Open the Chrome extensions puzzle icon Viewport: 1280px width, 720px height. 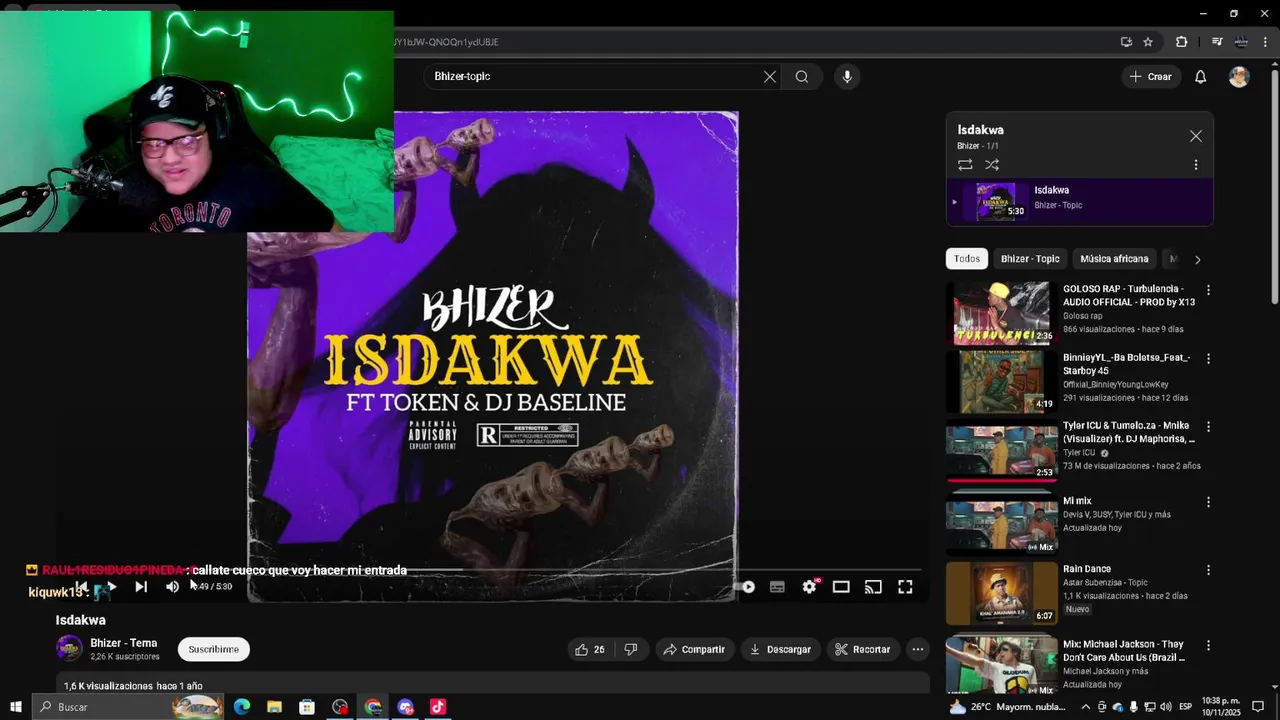(1182, 42)
